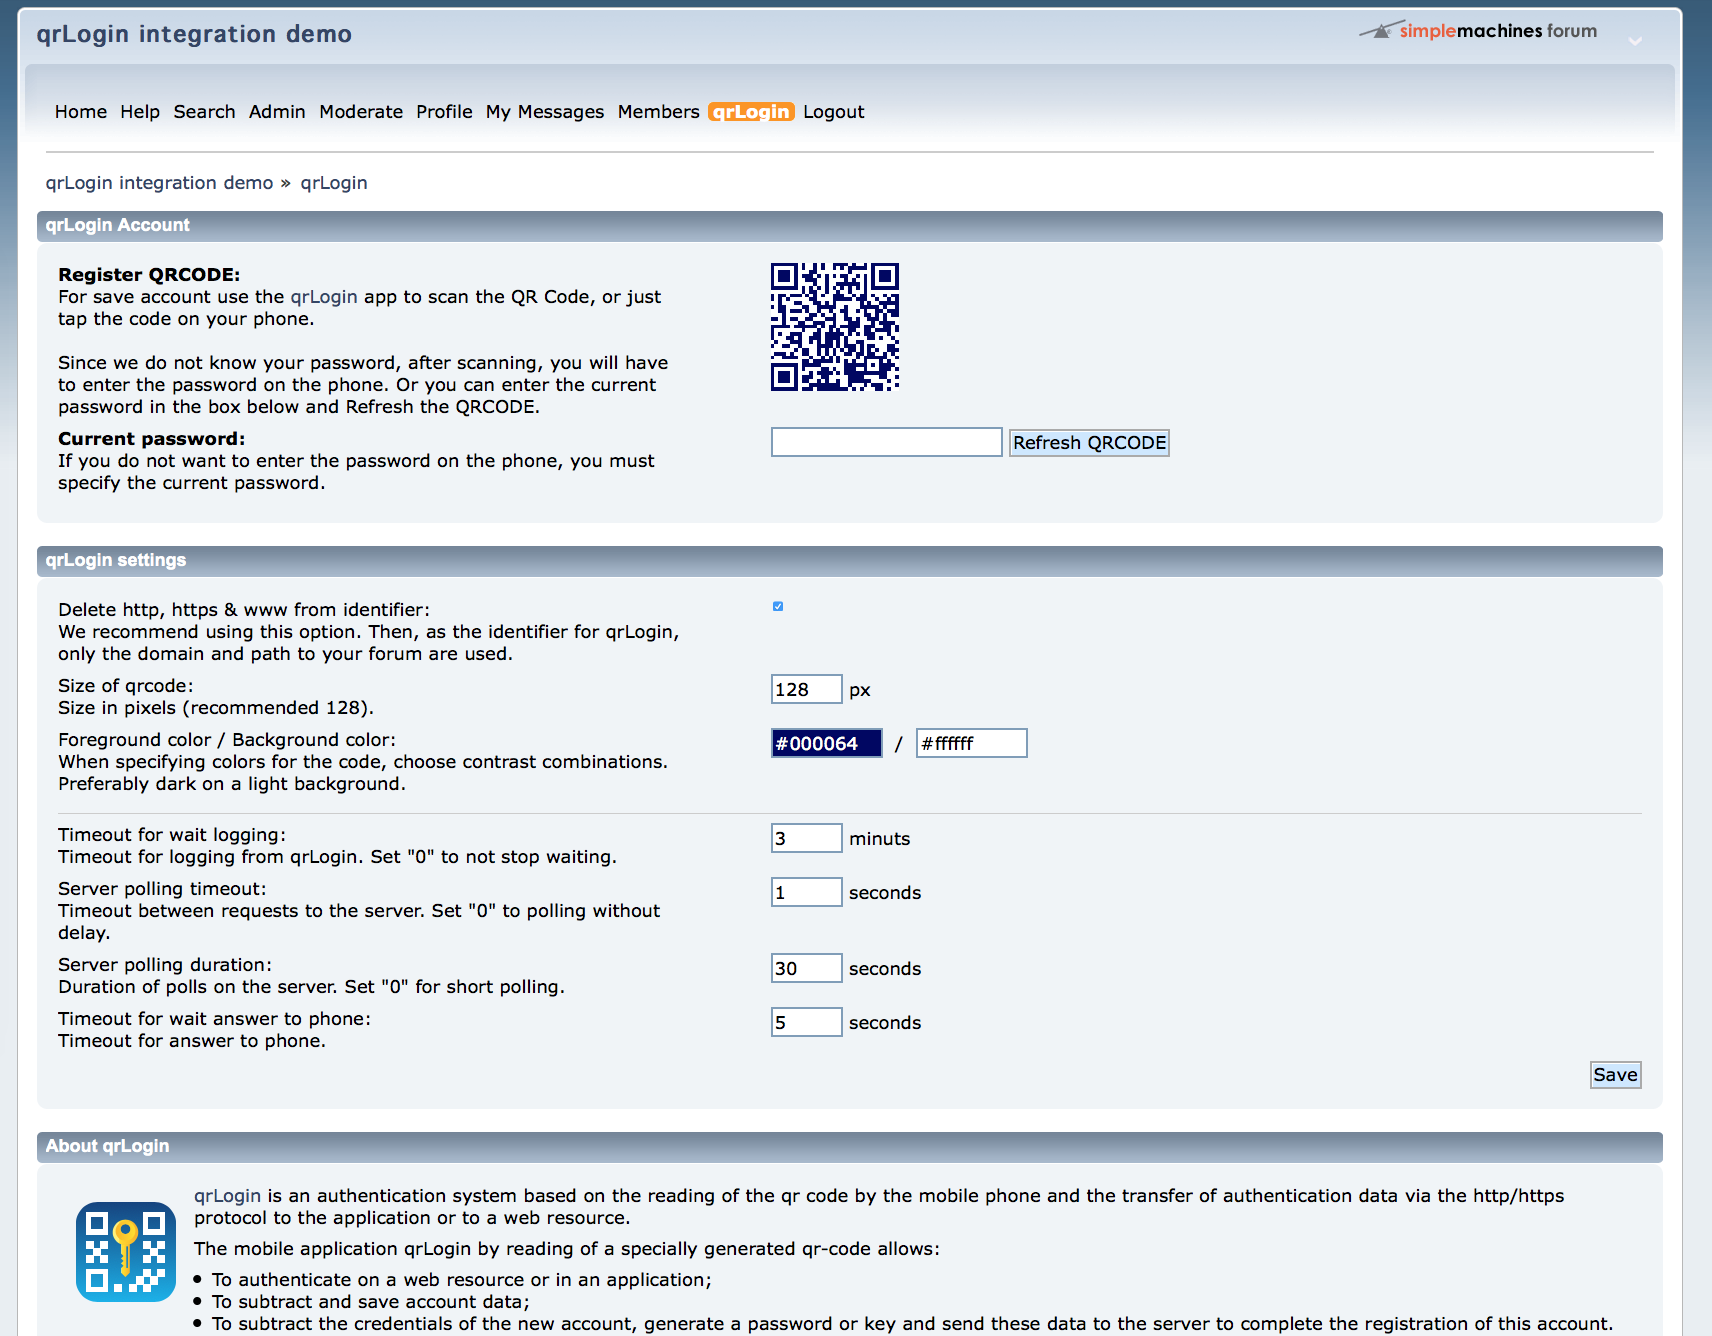Click the 'About qrLogin' section header
1712x1336 pixels.
(850, 1147)
